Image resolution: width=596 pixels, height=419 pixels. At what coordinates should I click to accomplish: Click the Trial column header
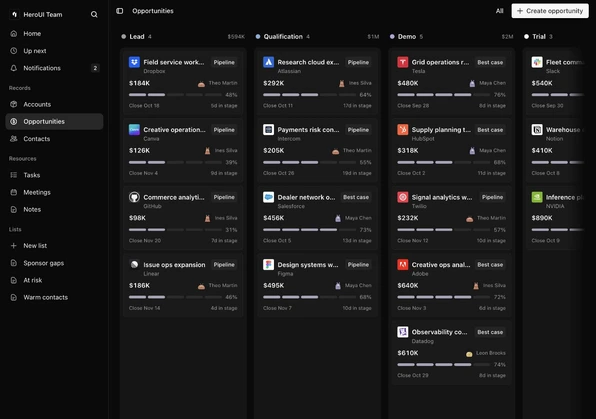point(538,37)
